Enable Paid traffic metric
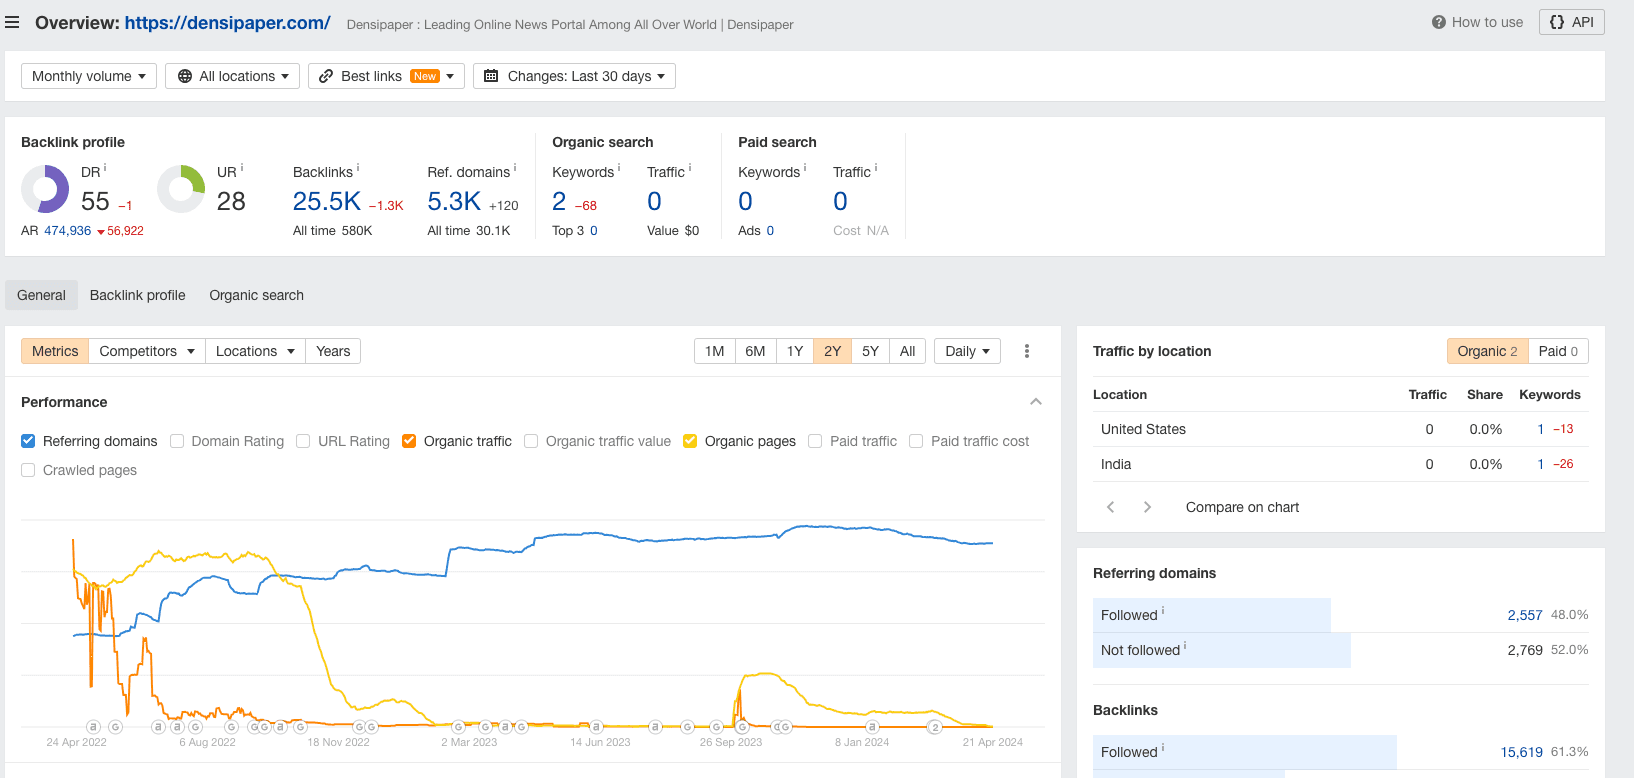The width and height of the screenshot is (1634, 778). pyautogui.click(x=815, y=441)
